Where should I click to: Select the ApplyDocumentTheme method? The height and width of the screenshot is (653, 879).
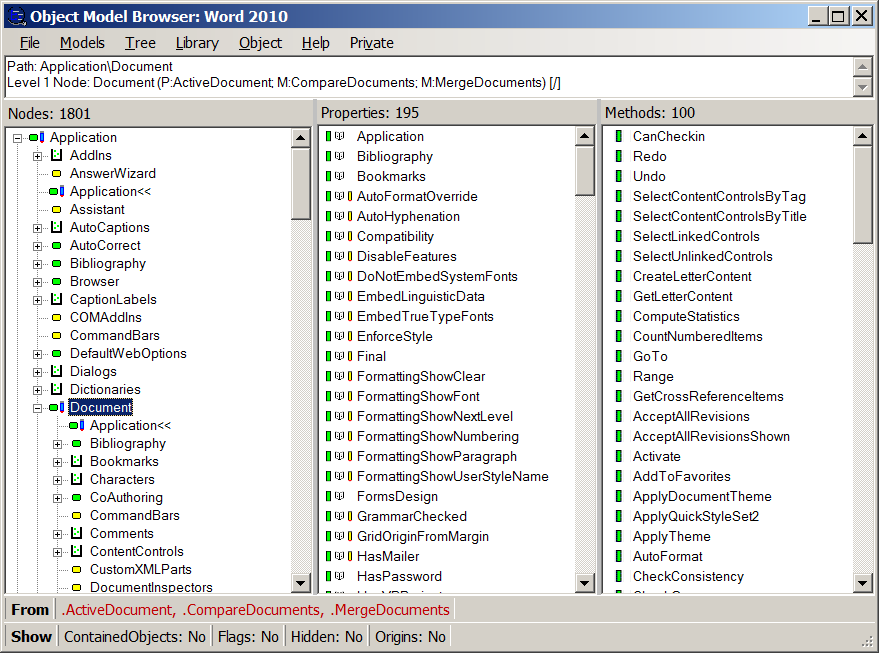(x=702, y=496)
